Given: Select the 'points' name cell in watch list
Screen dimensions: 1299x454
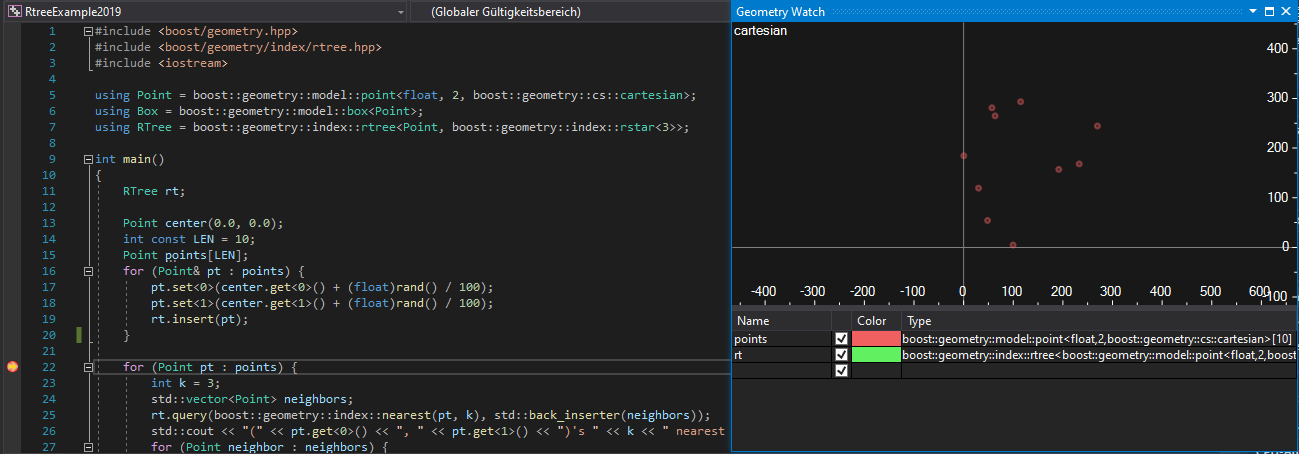Looking at the screenshot, I should 781,339.
